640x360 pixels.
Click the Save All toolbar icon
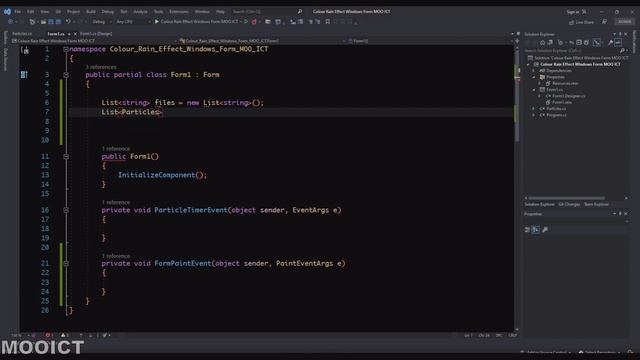58,22
